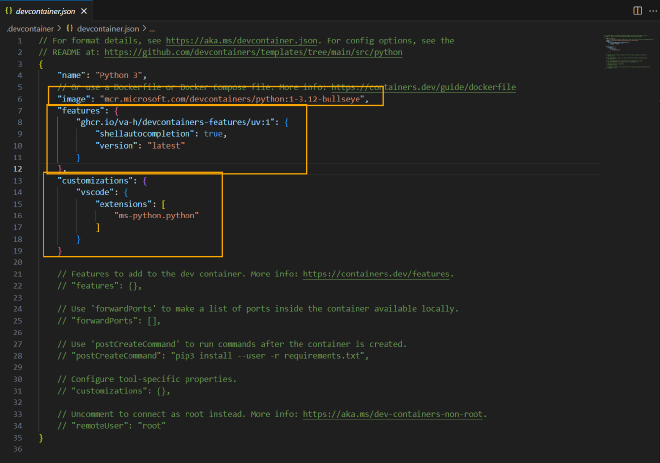Click closing brace on line 35

(x=41, y=438)
